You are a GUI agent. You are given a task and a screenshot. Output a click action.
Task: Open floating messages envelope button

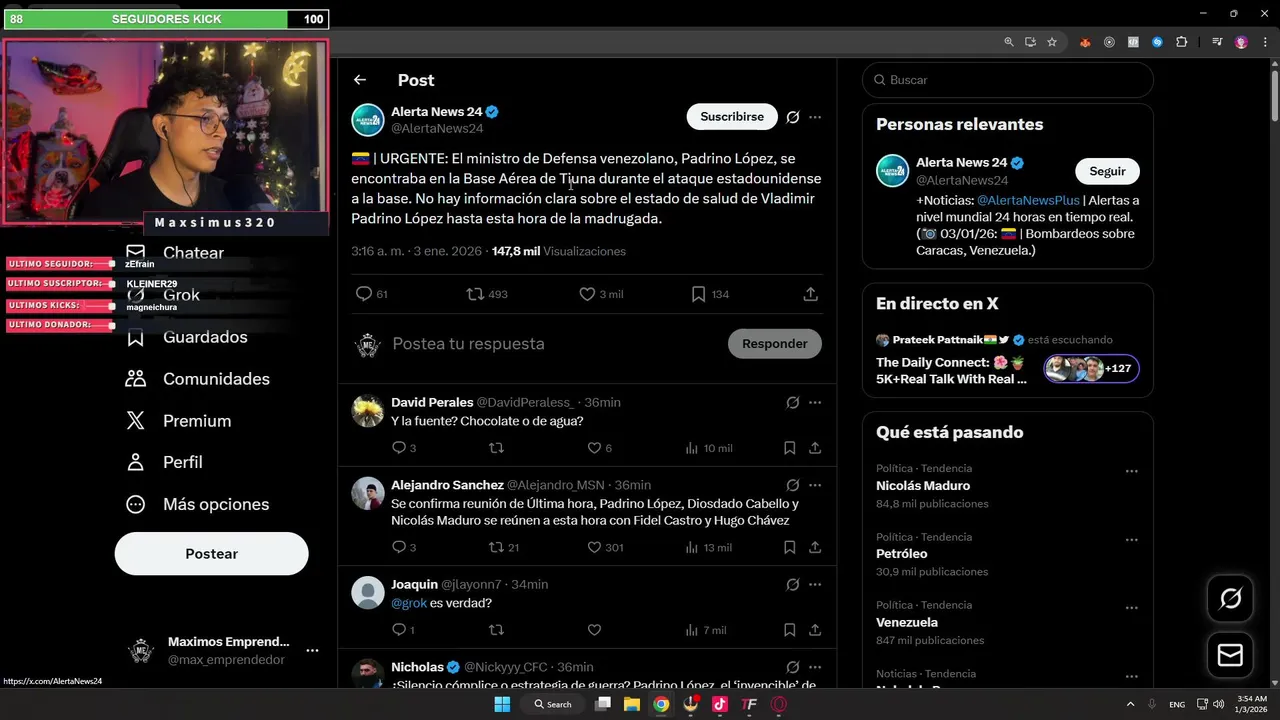[1230, 655]
